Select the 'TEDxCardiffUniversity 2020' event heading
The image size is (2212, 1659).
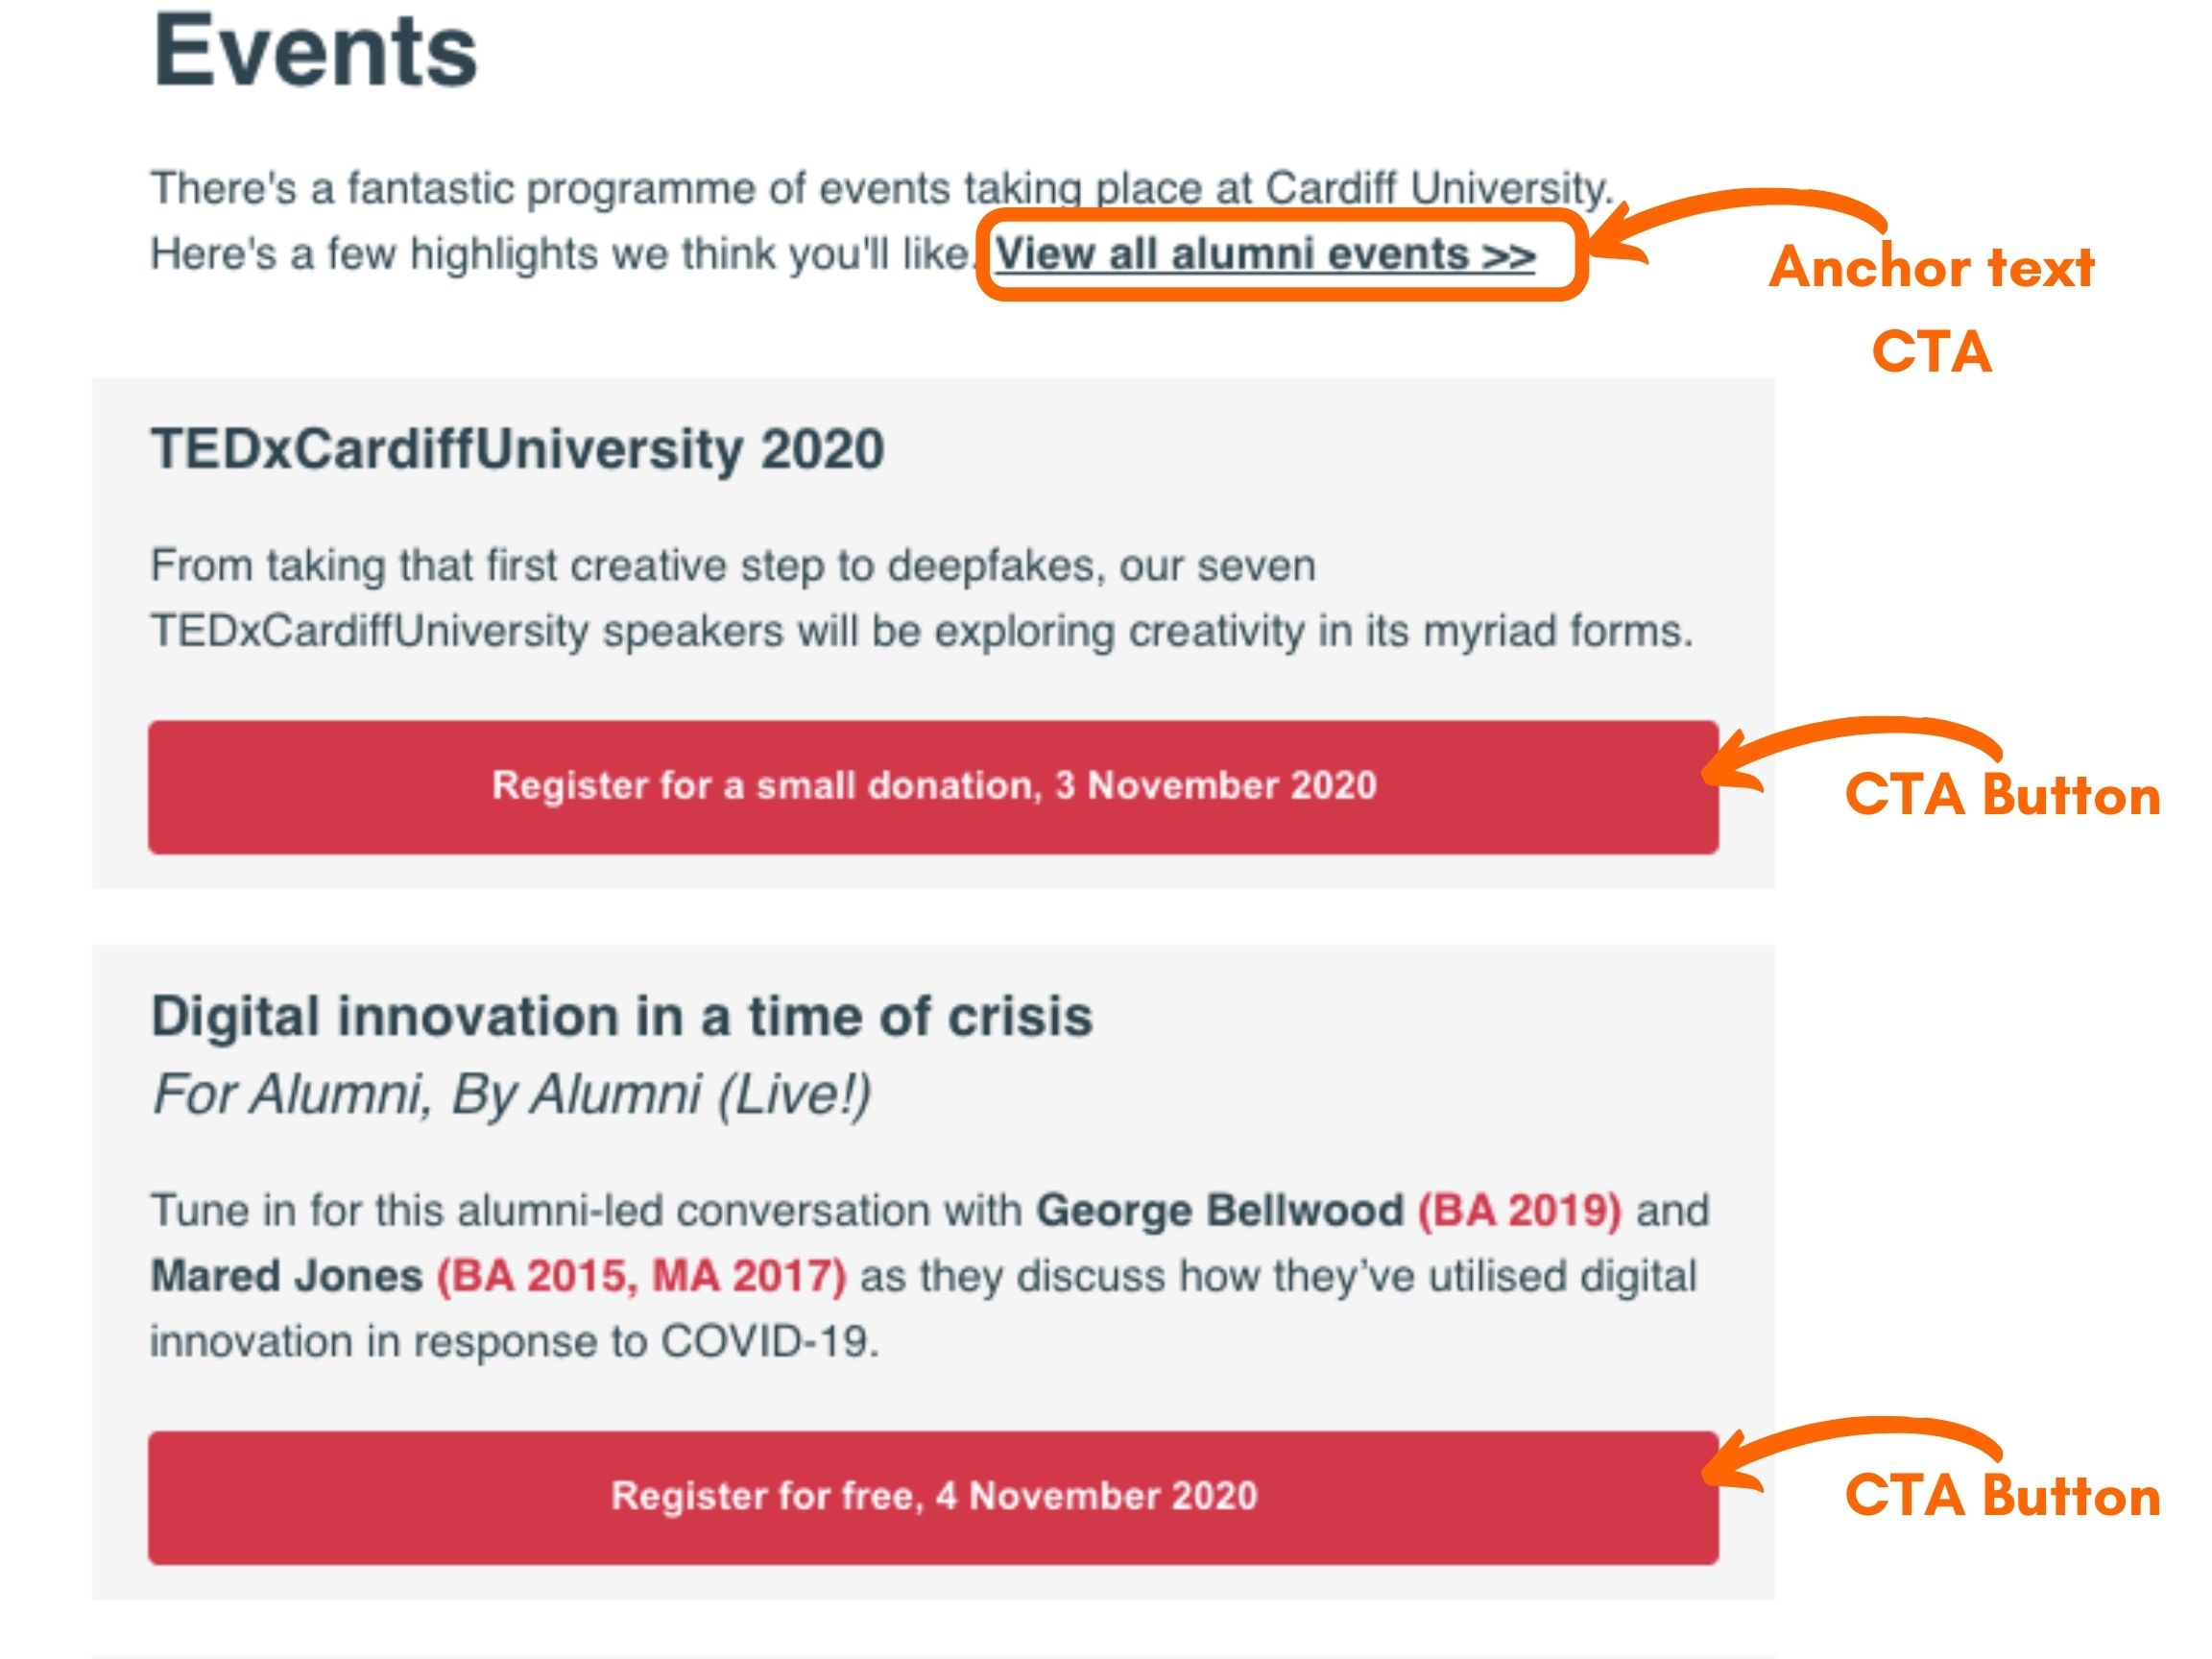click(517, 449)
